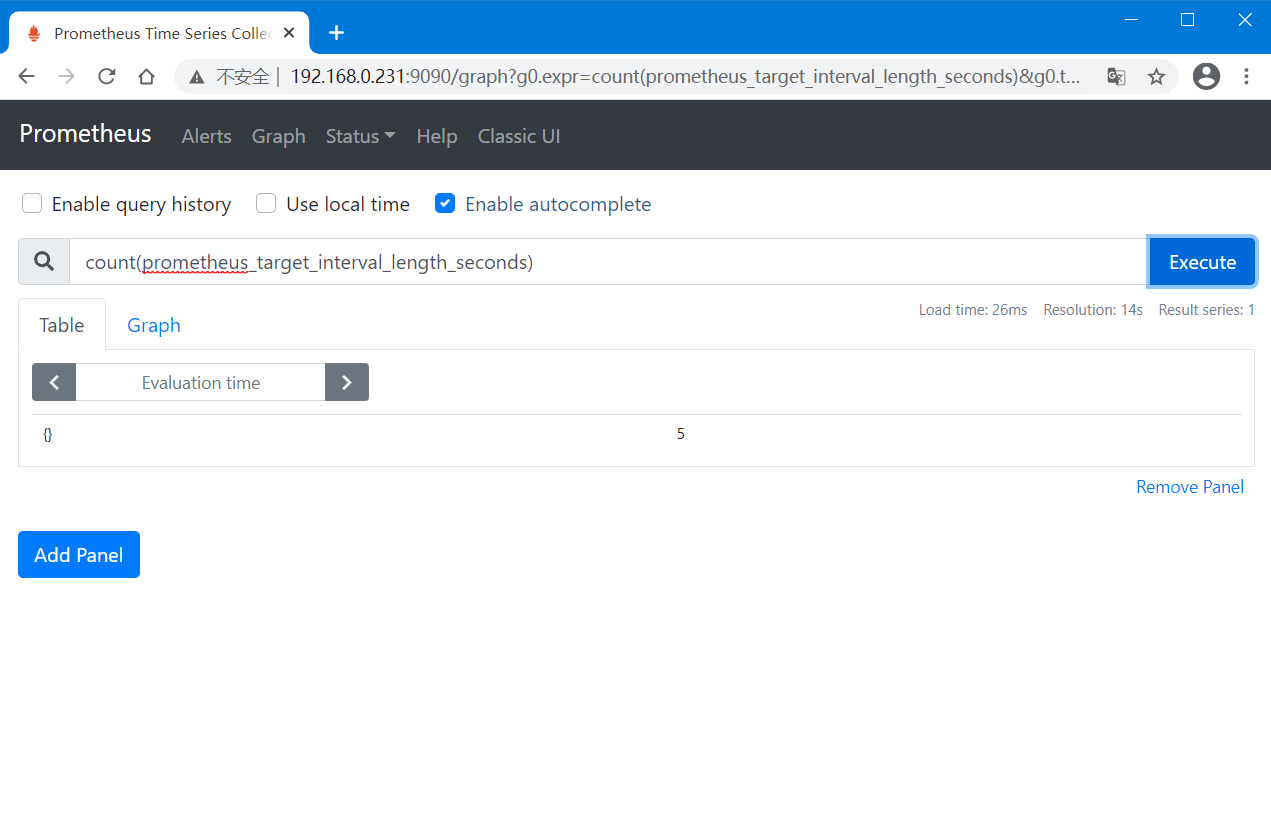Image resolution: width=1271 pixels, height=815 pixels.
Task: Expand the Status dropdown menu
Action: point(360,136)
